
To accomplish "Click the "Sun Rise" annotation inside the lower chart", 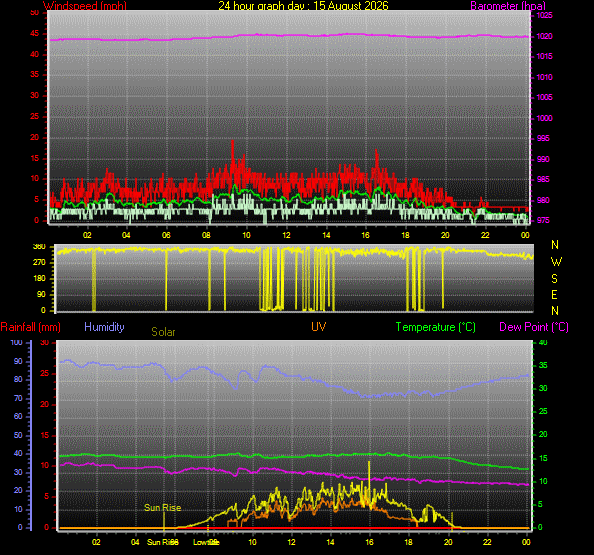I will click(163, 508).
